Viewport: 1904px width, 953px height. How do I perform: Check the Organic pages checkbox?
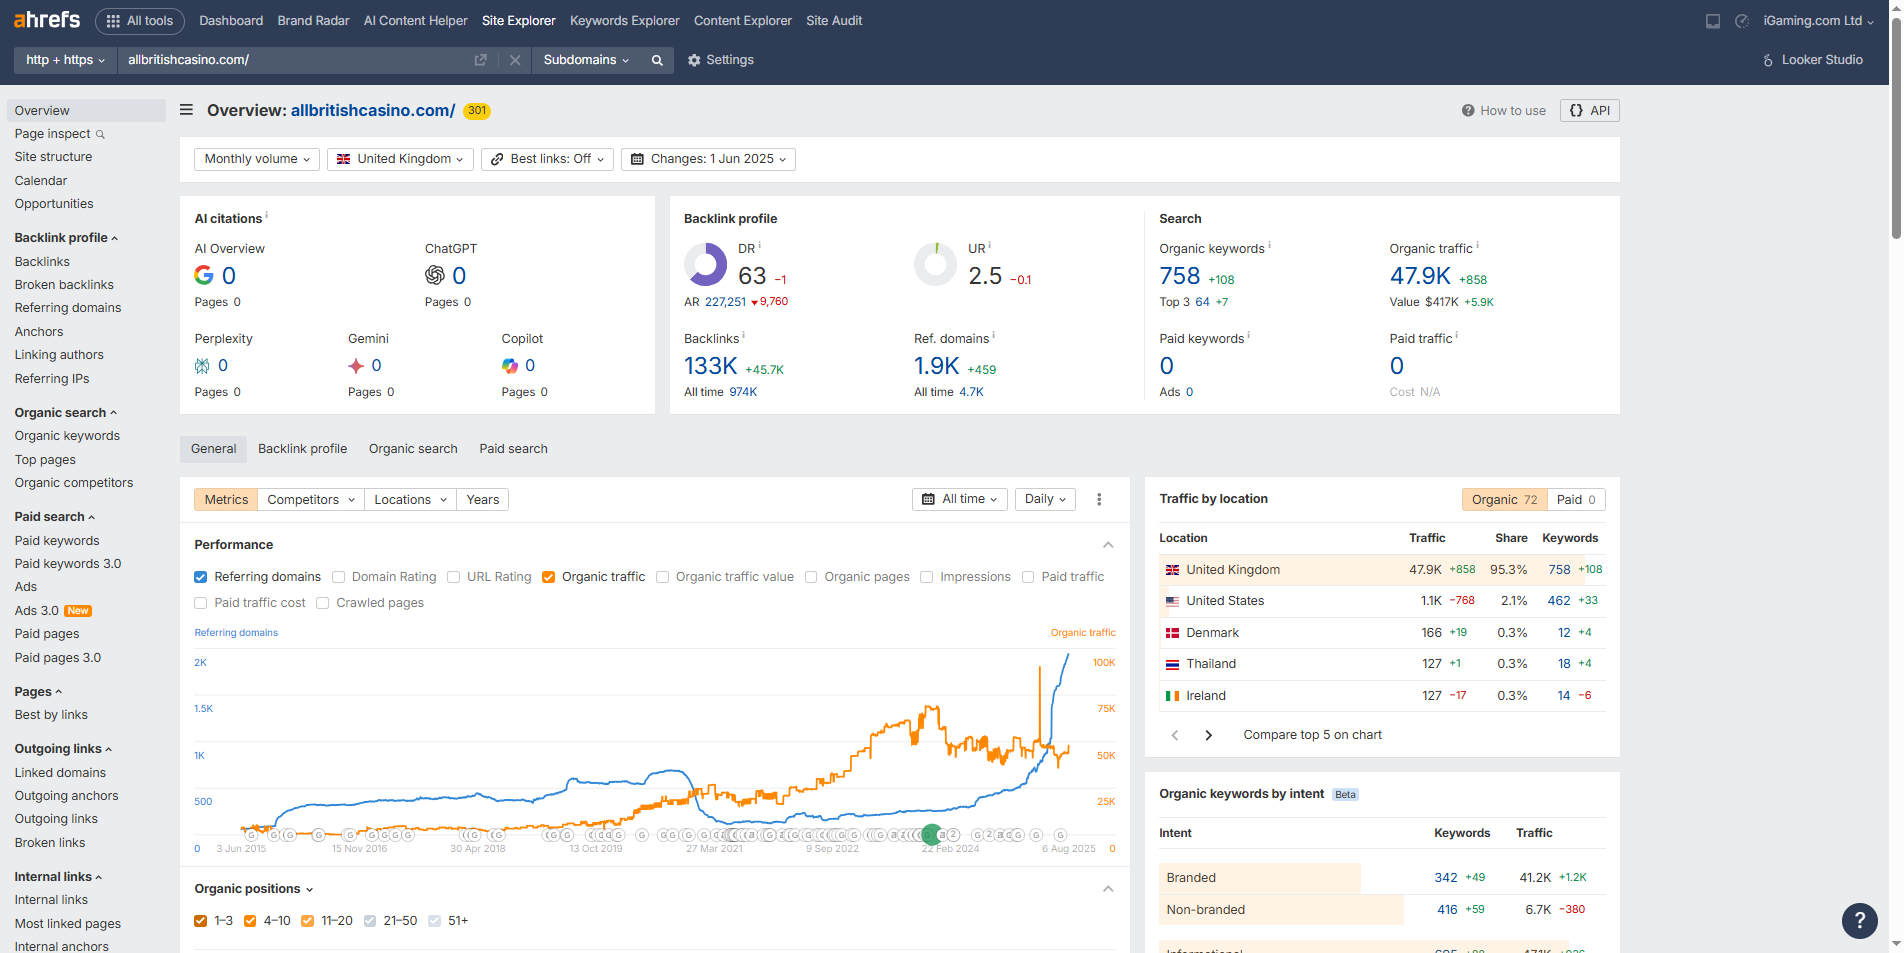click(x=811, y=577)
